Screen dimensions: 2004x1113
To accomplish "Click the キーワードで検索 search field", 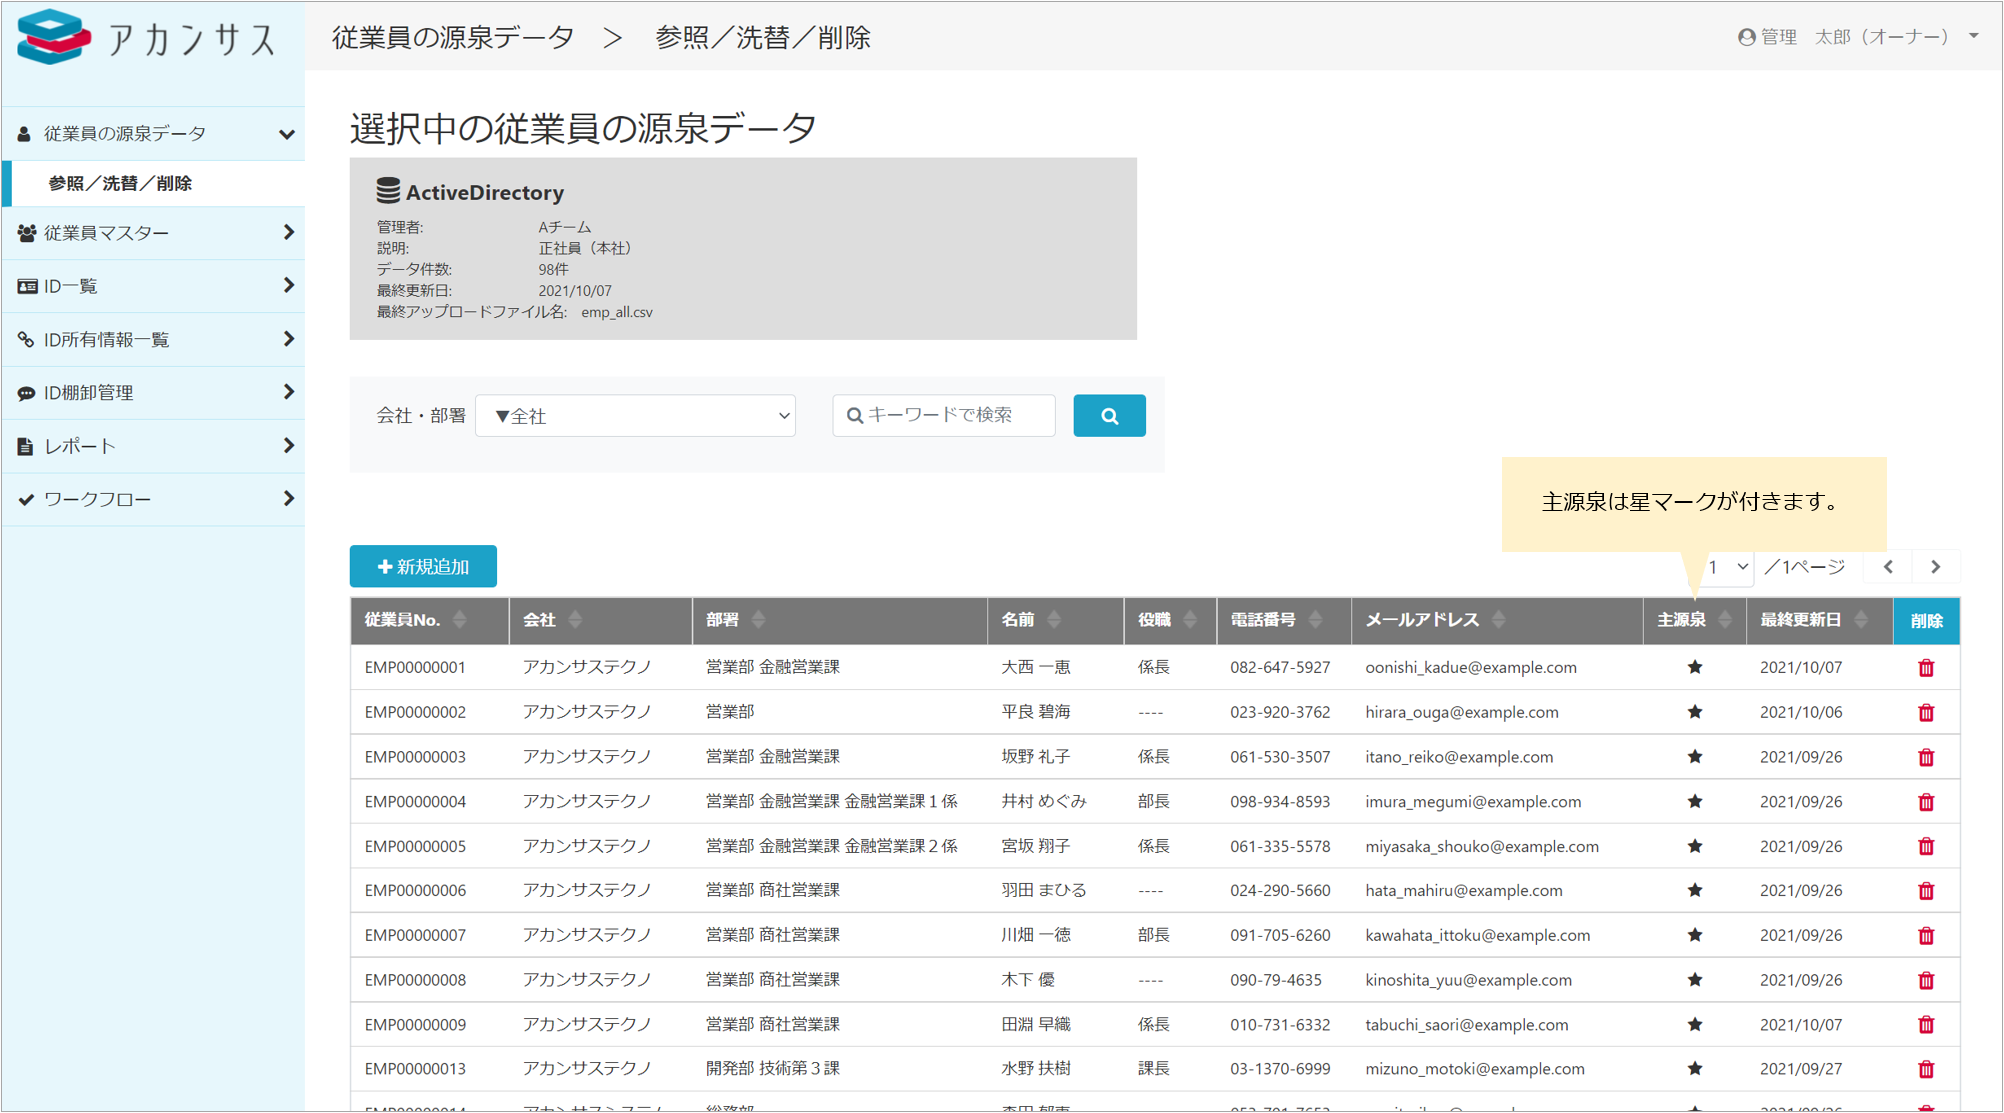I will 944,415.
